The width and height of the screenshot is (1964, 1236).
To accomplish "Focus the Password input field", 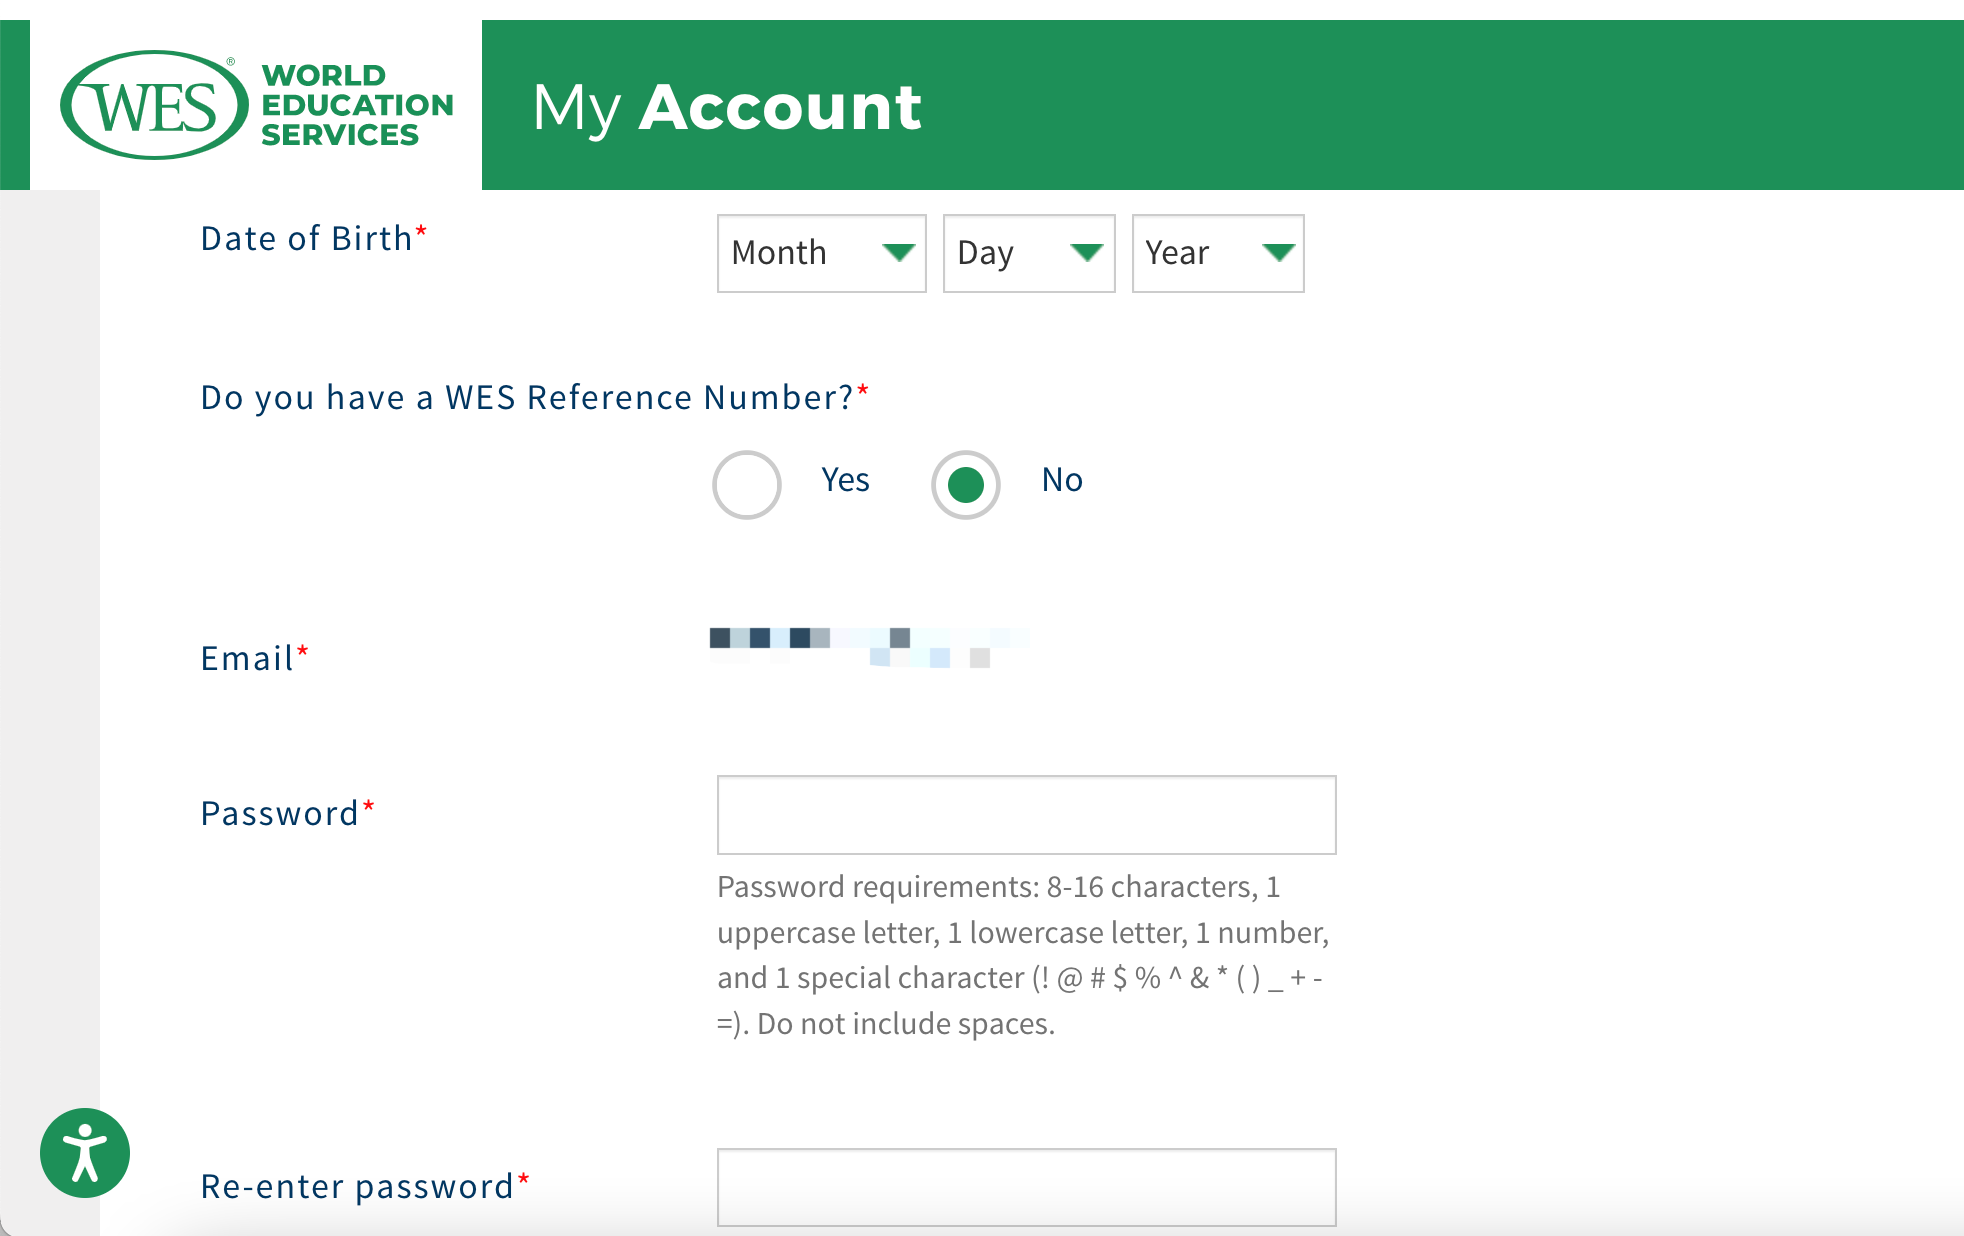I will coord(1026,815).
